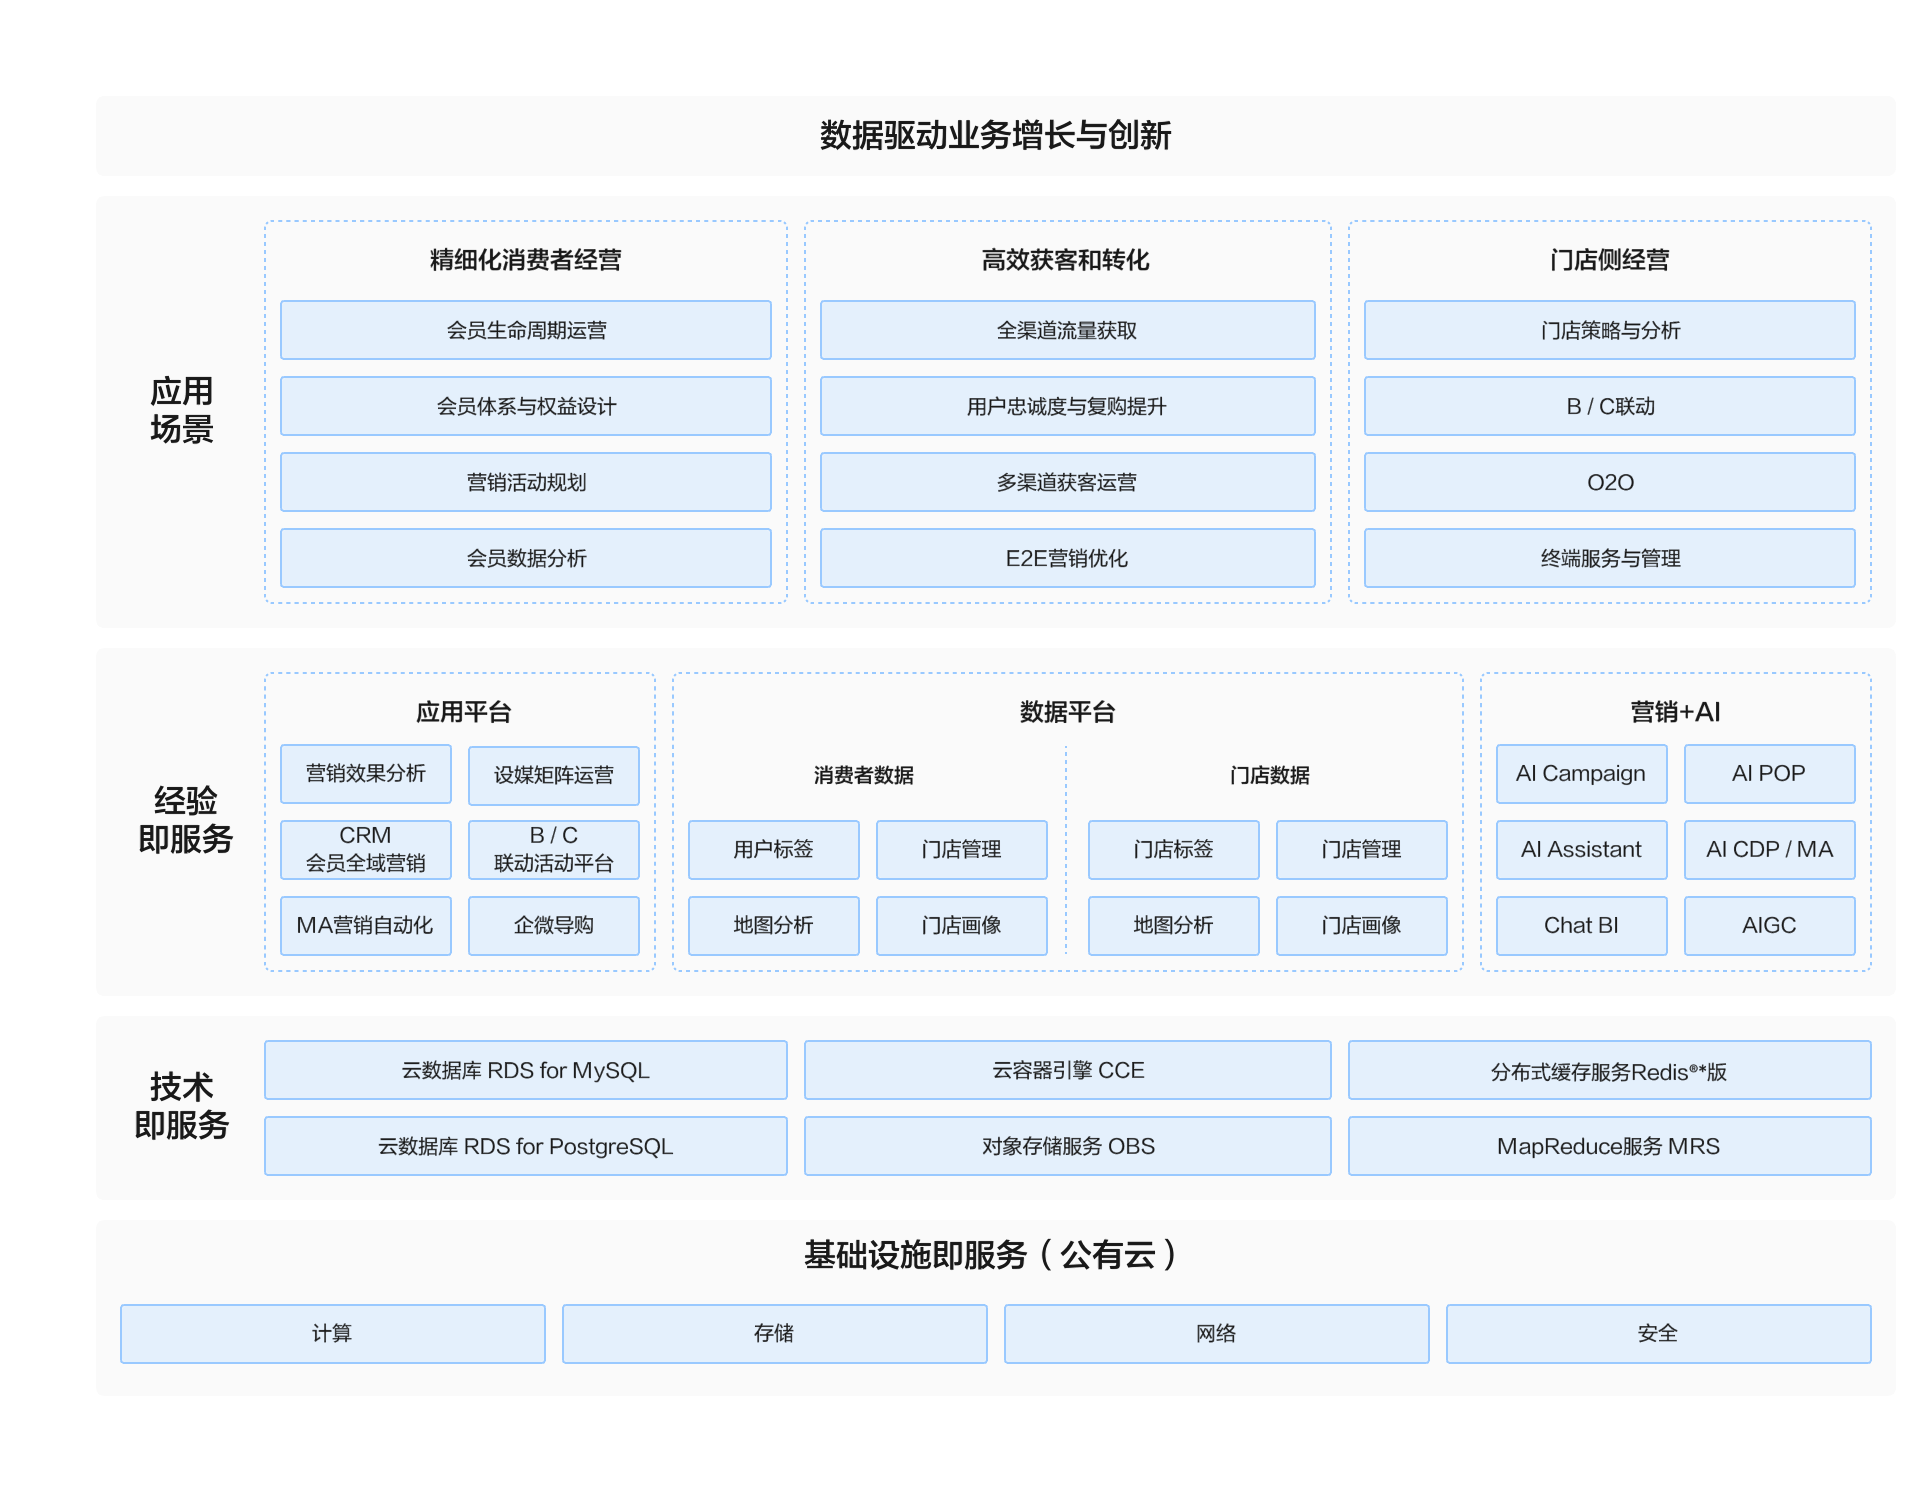Click 门店画像 under 门店数据
The width and height of the screenshot is (1920, 1492).
(1362, 926)
